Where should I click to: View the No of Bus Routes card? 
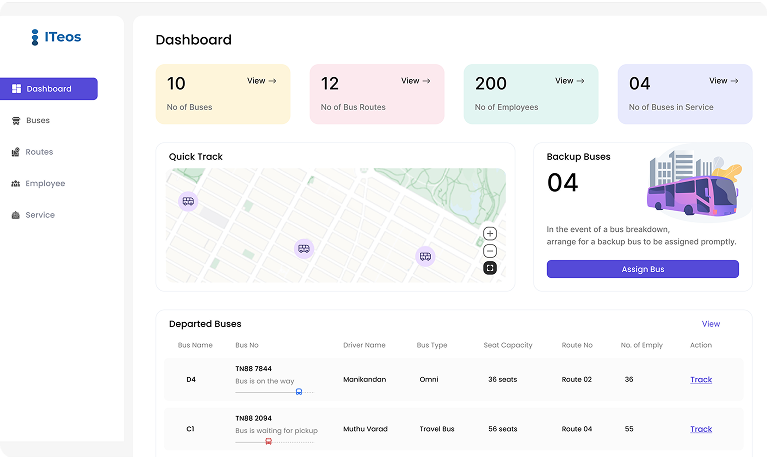(x=415, y=81)
